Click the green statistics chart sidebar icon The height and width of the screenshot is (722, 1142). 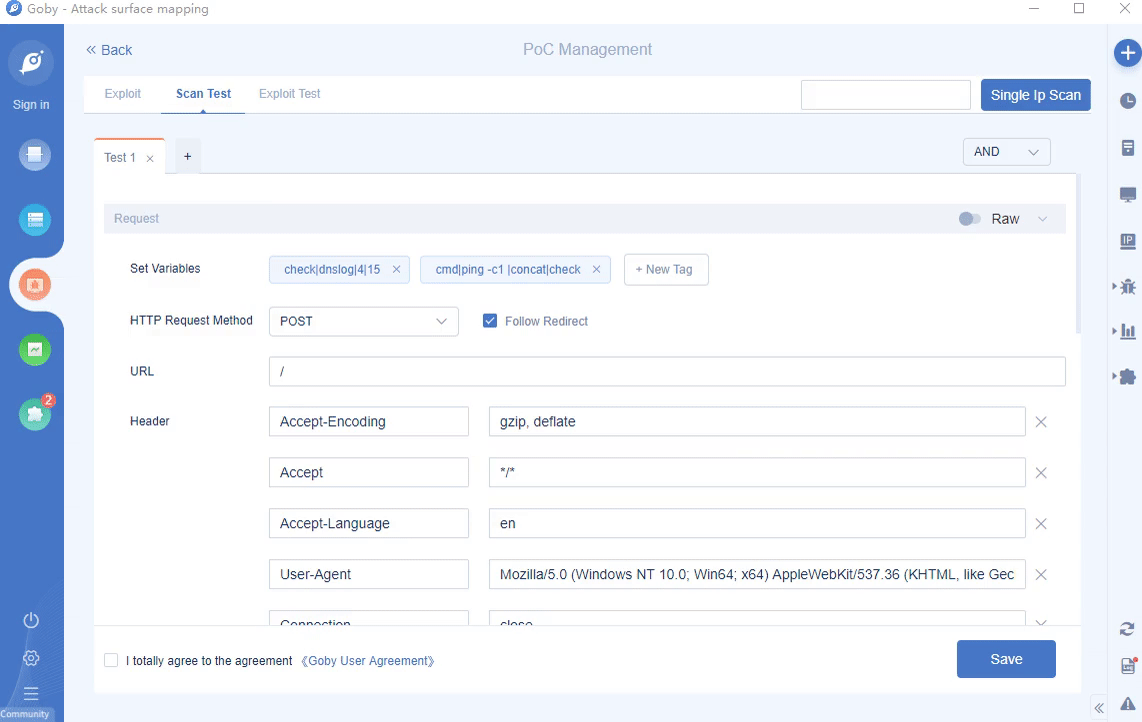35,349
